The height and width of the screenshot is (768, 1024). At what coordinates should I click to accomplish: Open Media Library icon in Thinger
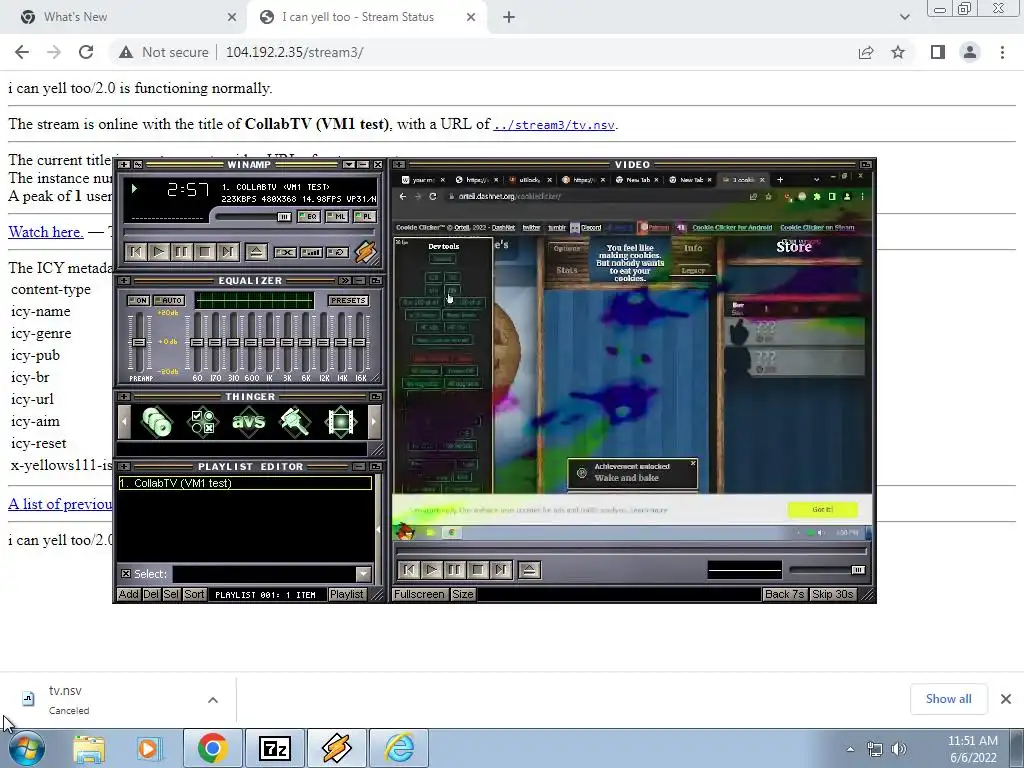(157, 422)
